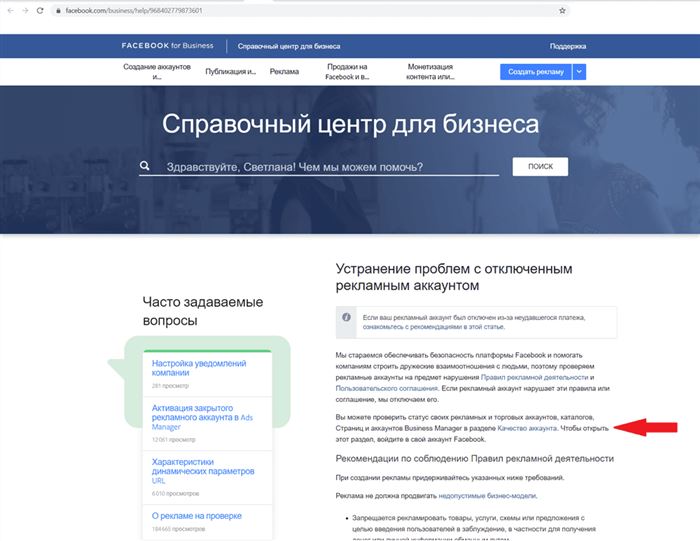Image resolution: width=700 pixels, height=541 pixels.
Task: Click the ПОИСК button
Action: pos(540,166)
